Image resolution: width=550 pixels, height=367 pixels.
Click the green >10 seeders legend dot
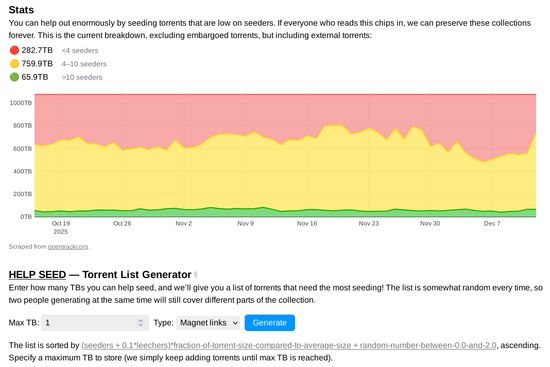click(14, 77)
